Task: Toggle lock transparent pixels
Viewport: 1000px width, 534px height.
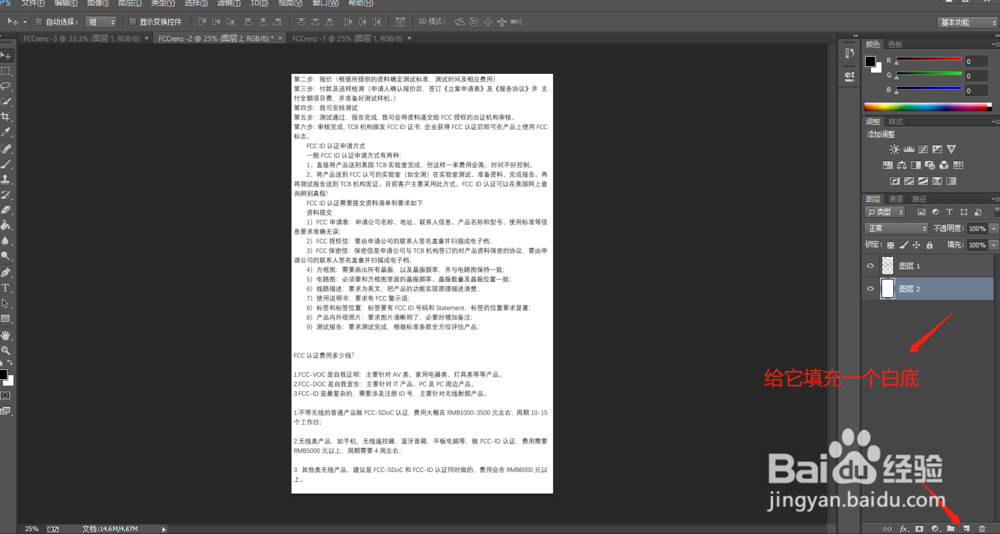Action: 891,245
